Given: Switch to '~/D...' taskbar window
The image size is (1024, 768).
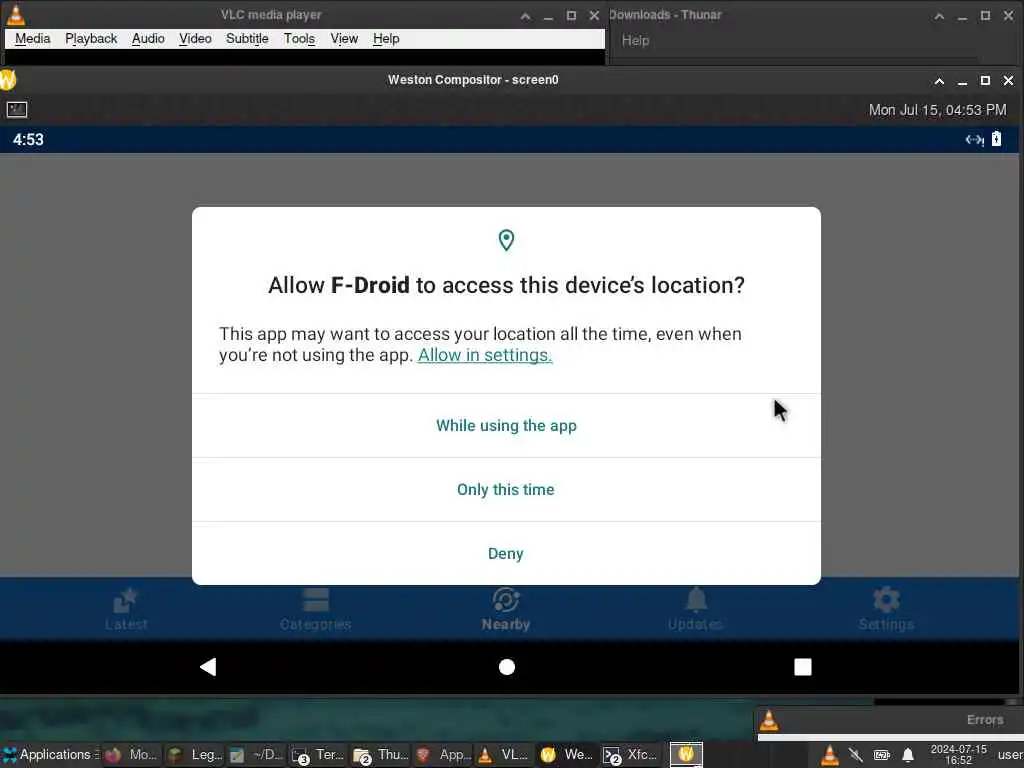Looking at the screenshot, I should [x=255, y=755].
